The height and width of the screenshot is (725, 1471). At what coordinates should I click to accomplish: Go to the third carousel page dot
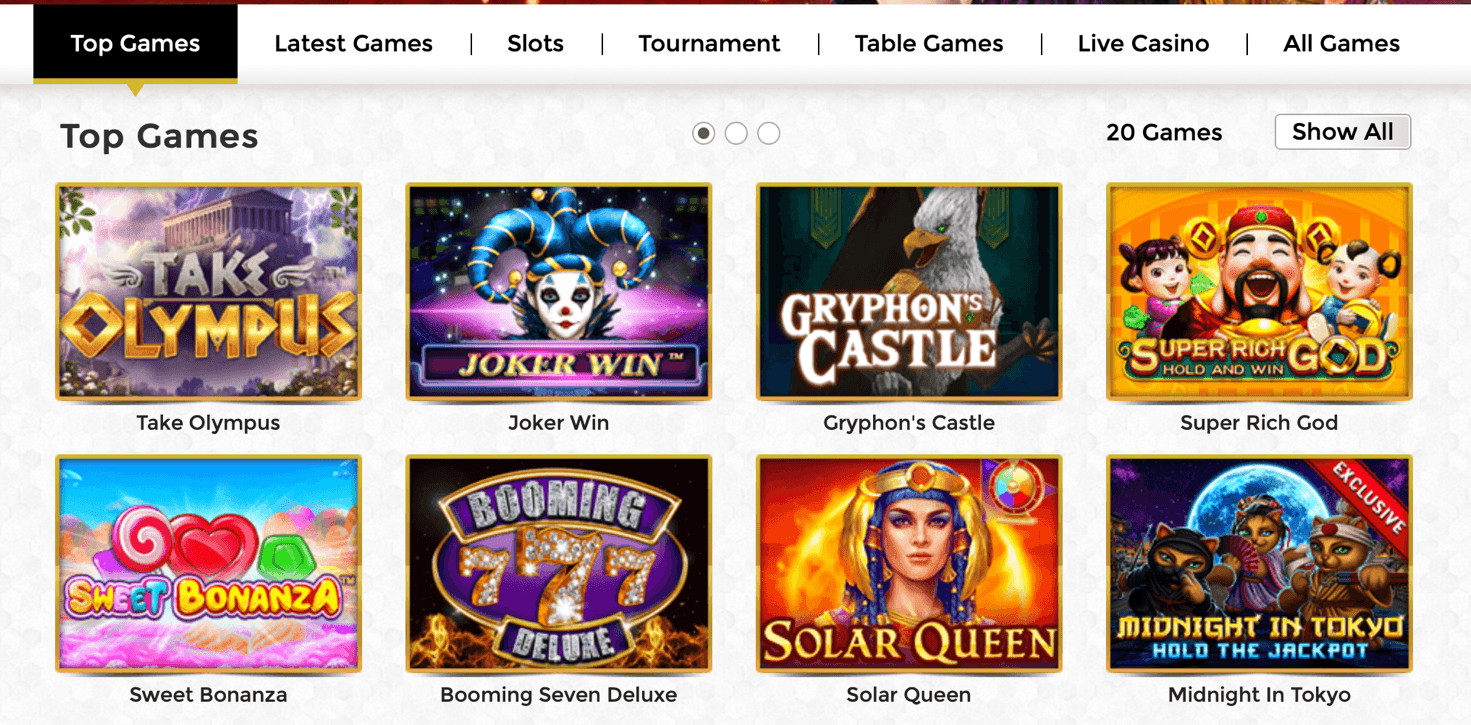point(769,133)
